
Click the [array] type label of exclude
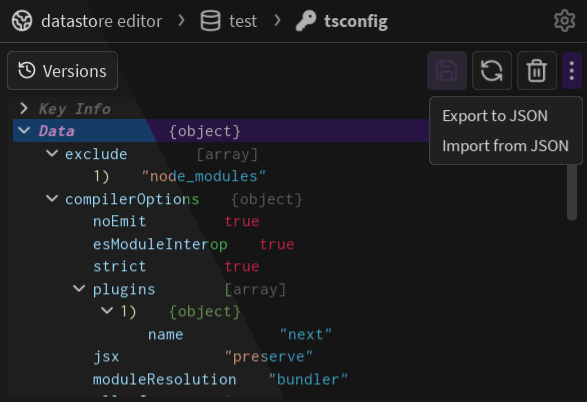227,154
